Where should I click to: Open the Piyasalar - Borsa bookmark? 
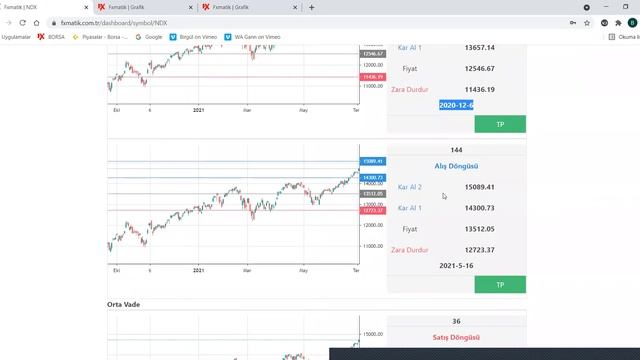[x=100, y=37]
